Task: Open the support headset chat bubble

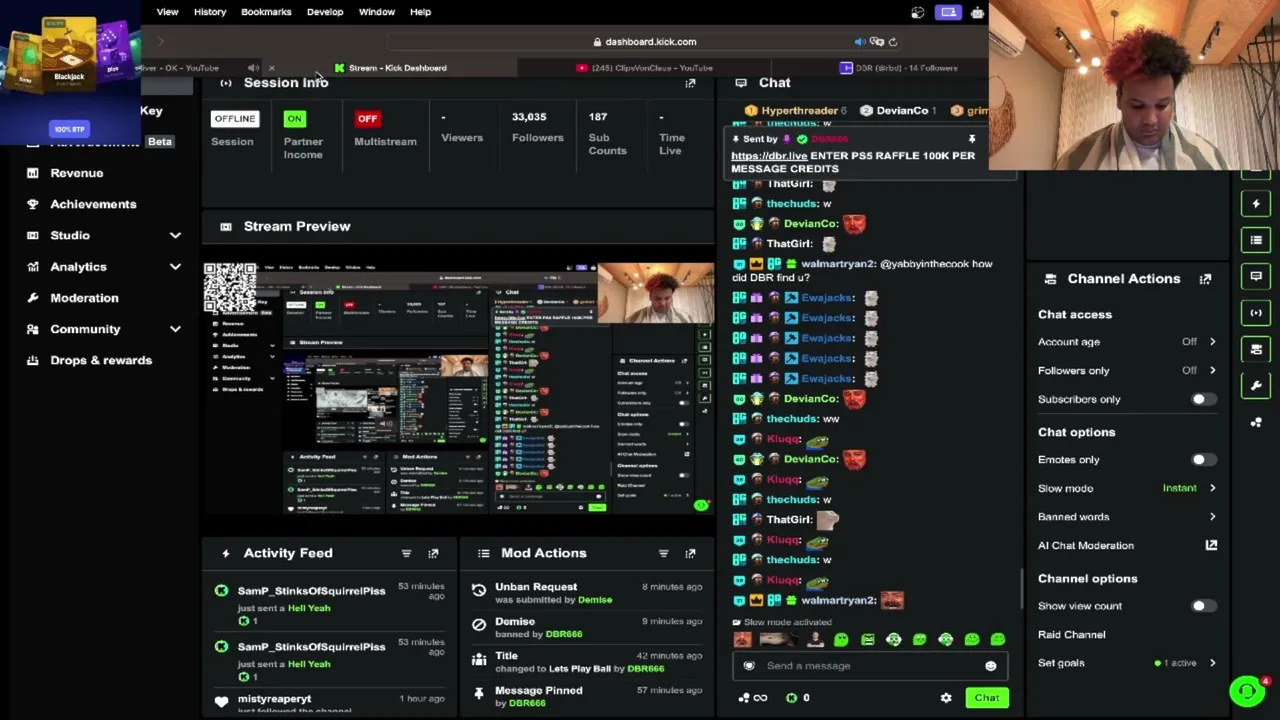Action: (1247, 691)
